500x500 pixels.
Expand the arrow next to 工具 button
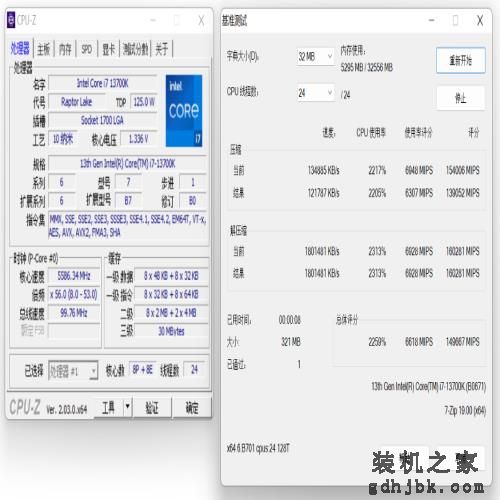pyautogui.click(x=127, y=407)
